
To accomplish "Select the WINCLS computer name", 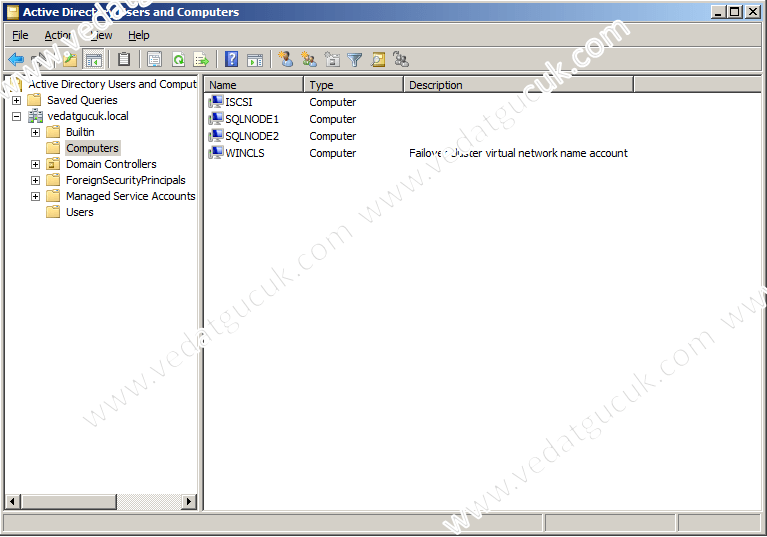I will (245, 153).
